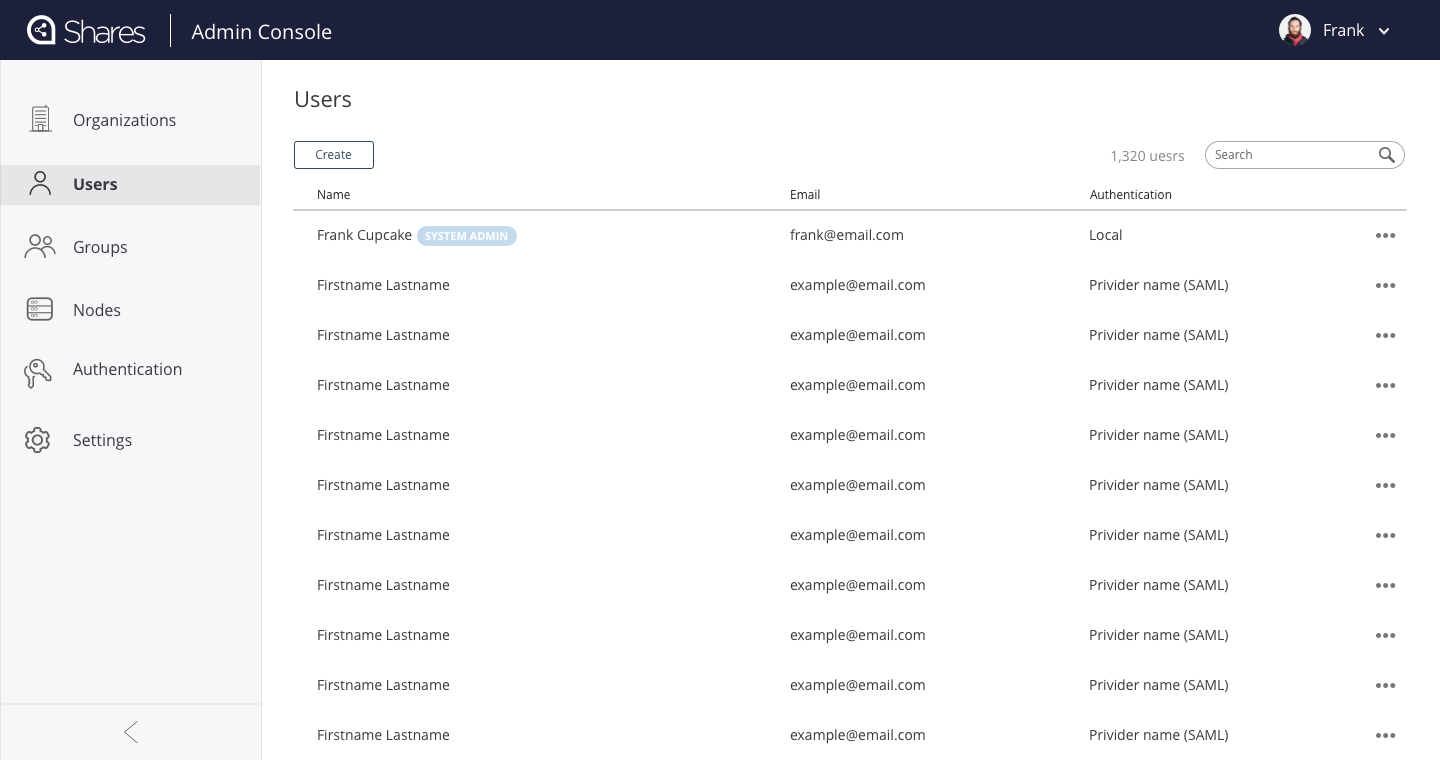
Task: Click the Local authentication cell
Action: pos(1106,235)
